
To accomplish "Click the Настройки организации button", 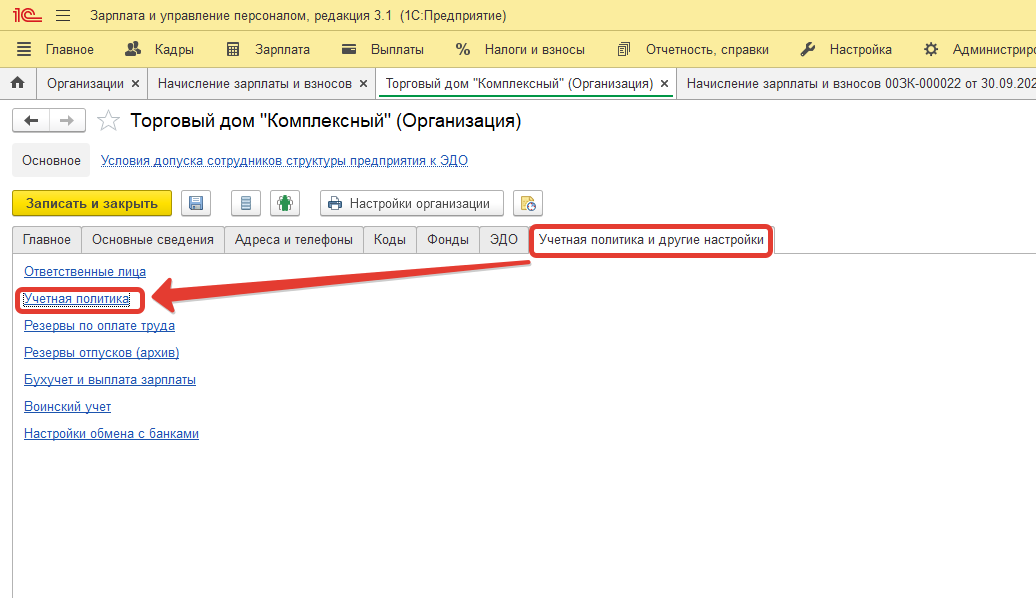I will 410,204.
